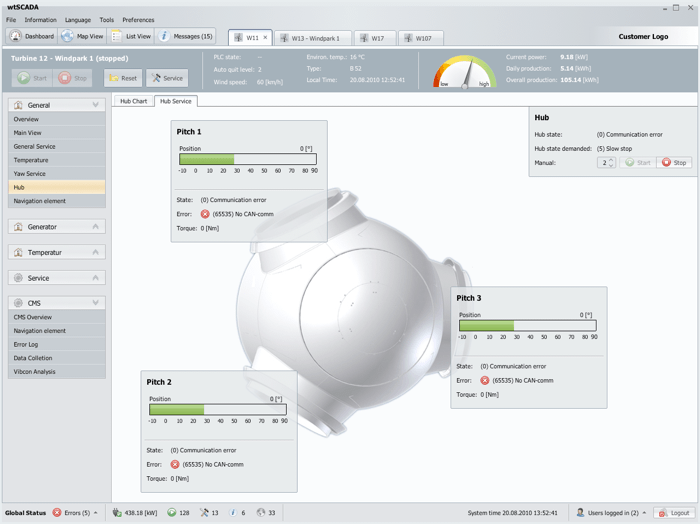Viewport: 700px width, 524px height.
Task: Expand the Errors (5) global status arrow
Action: click(96, 513)
